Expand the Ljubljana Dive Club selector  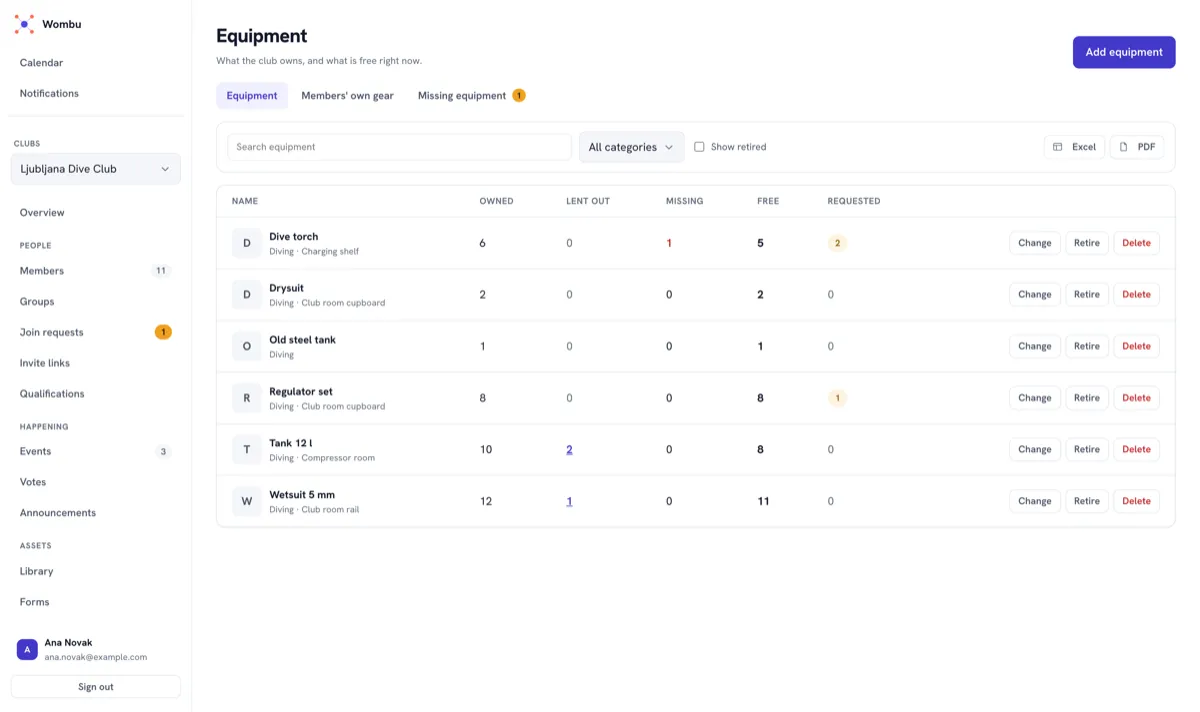tap(96, 169)
